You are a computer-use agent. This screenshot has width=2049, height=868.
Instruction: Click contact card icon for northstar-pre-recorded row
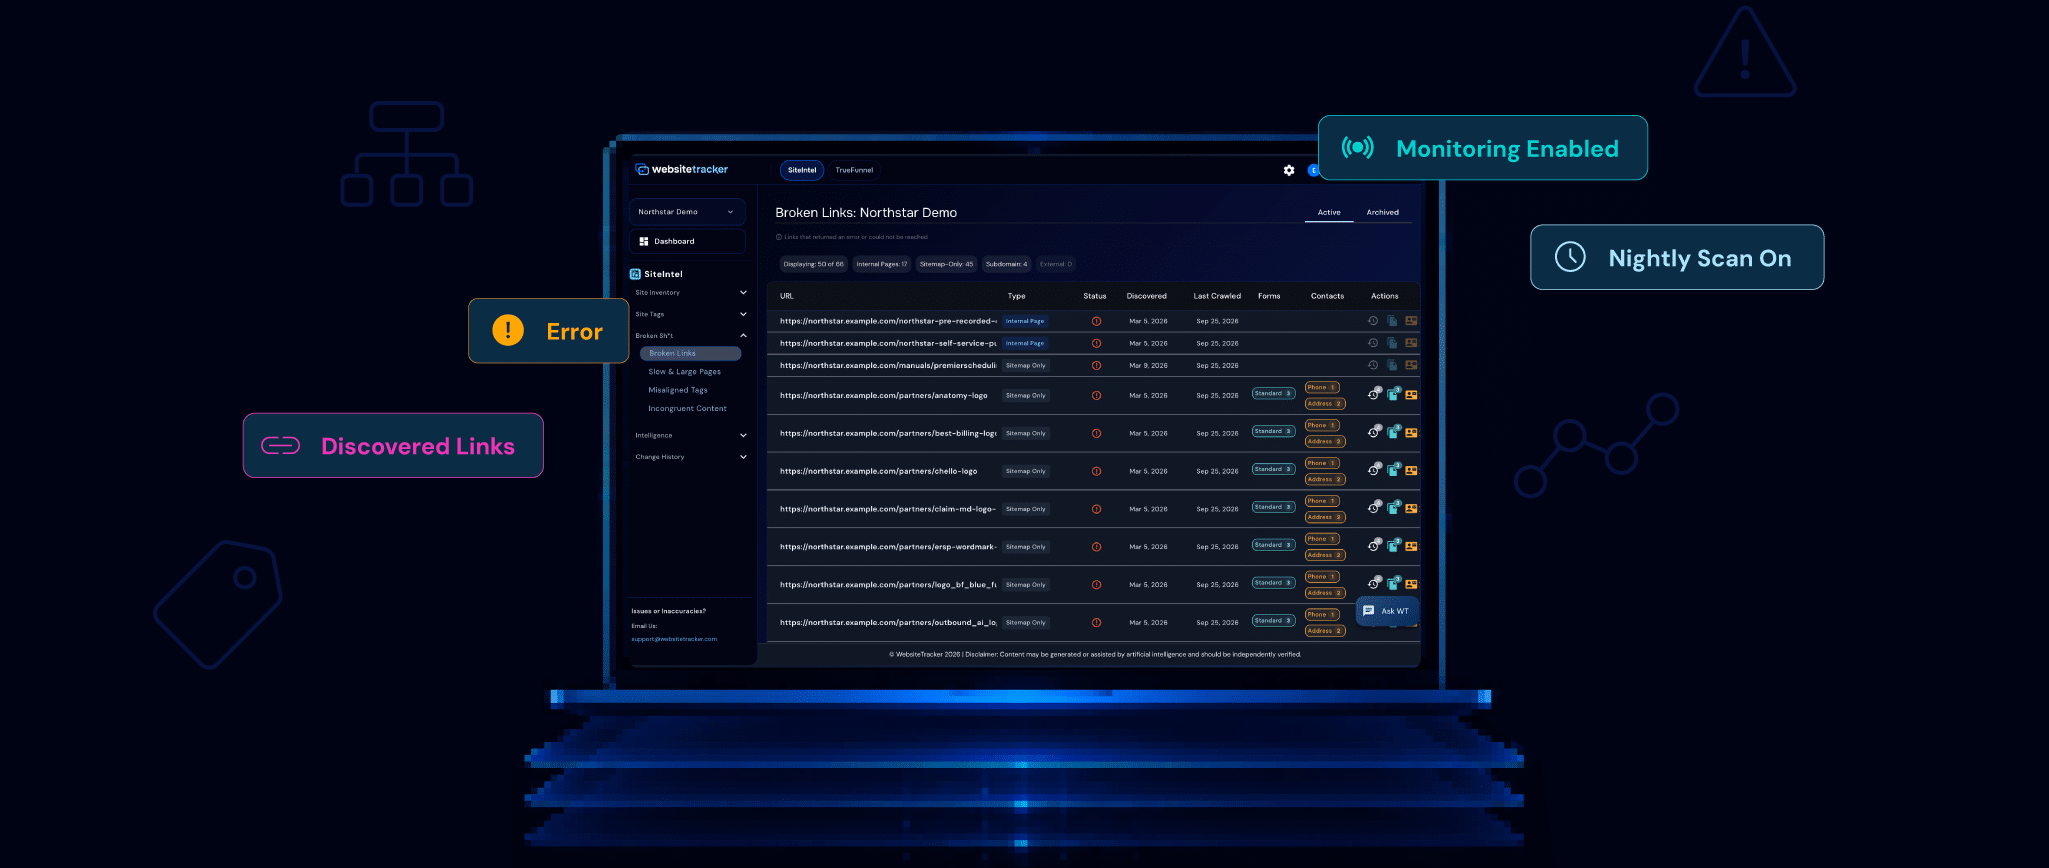click(x=1411, y=321)
